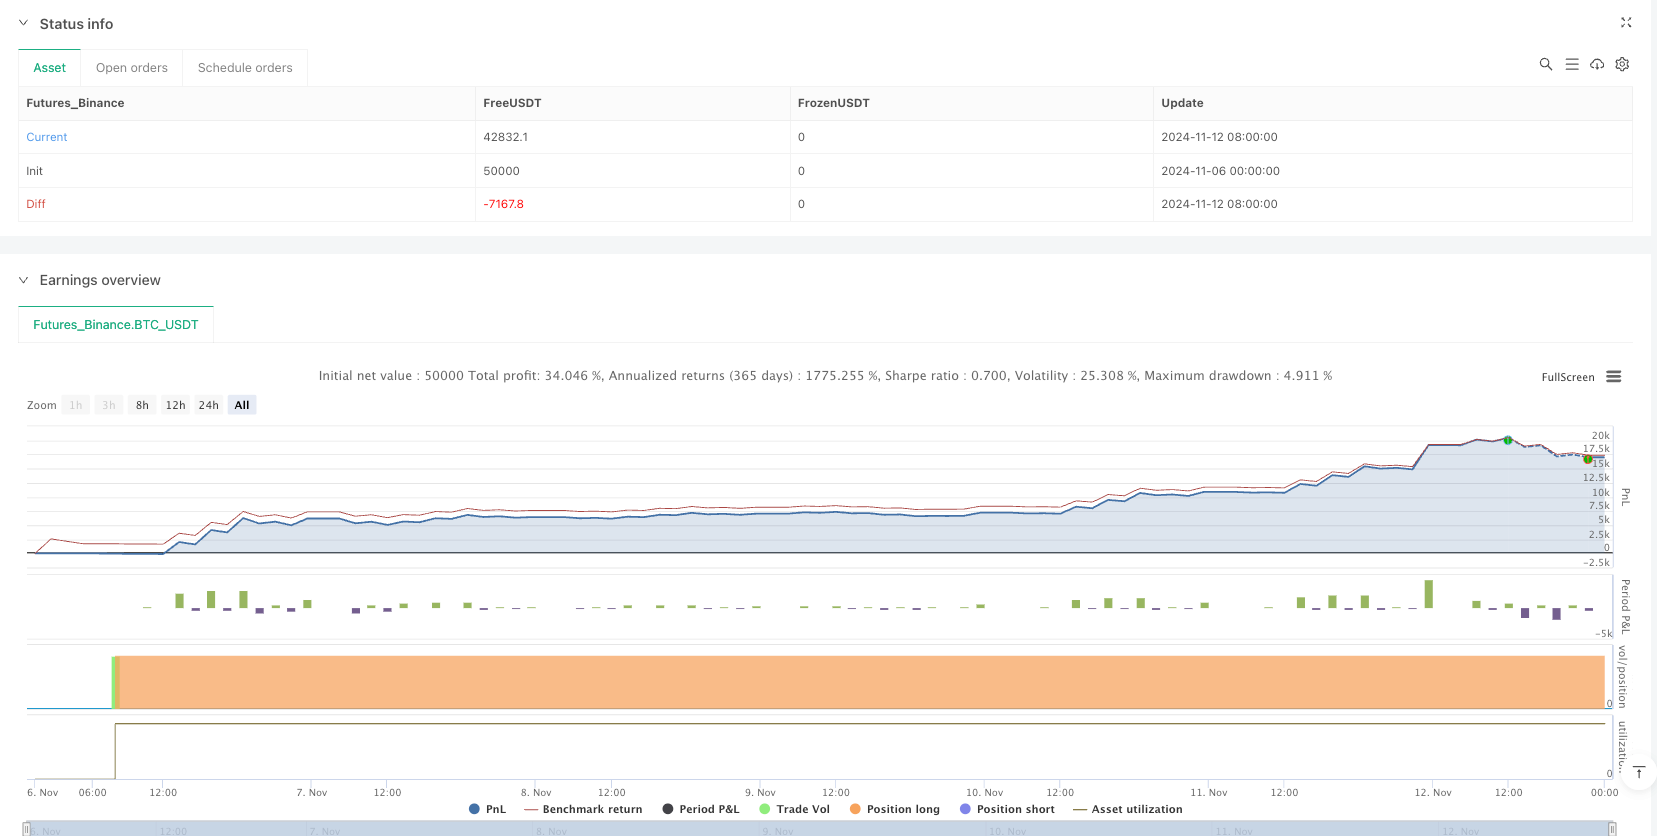Click the collapse arrows icon top right

[1626, 22]
